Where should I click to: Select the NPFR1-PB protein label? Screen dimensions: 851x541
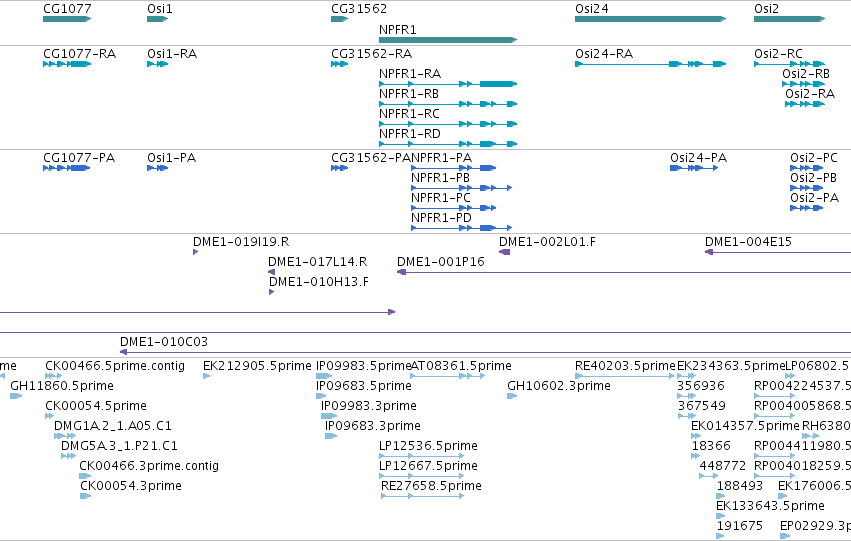[440, 178]
